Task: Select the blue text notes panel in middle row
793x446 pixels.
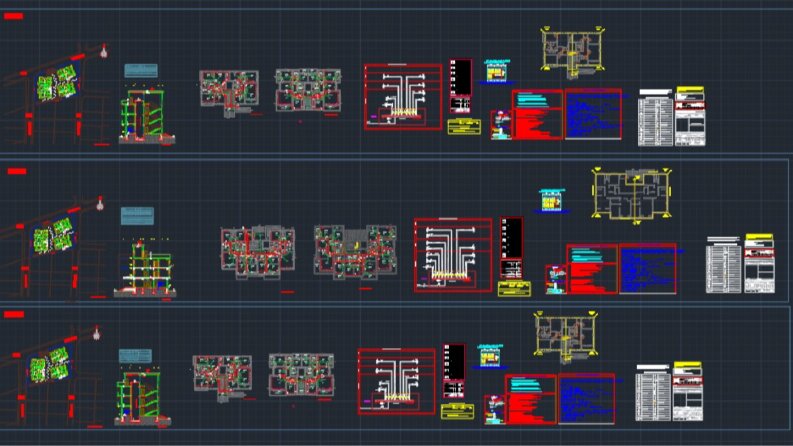Action: [x=648, y=269]
